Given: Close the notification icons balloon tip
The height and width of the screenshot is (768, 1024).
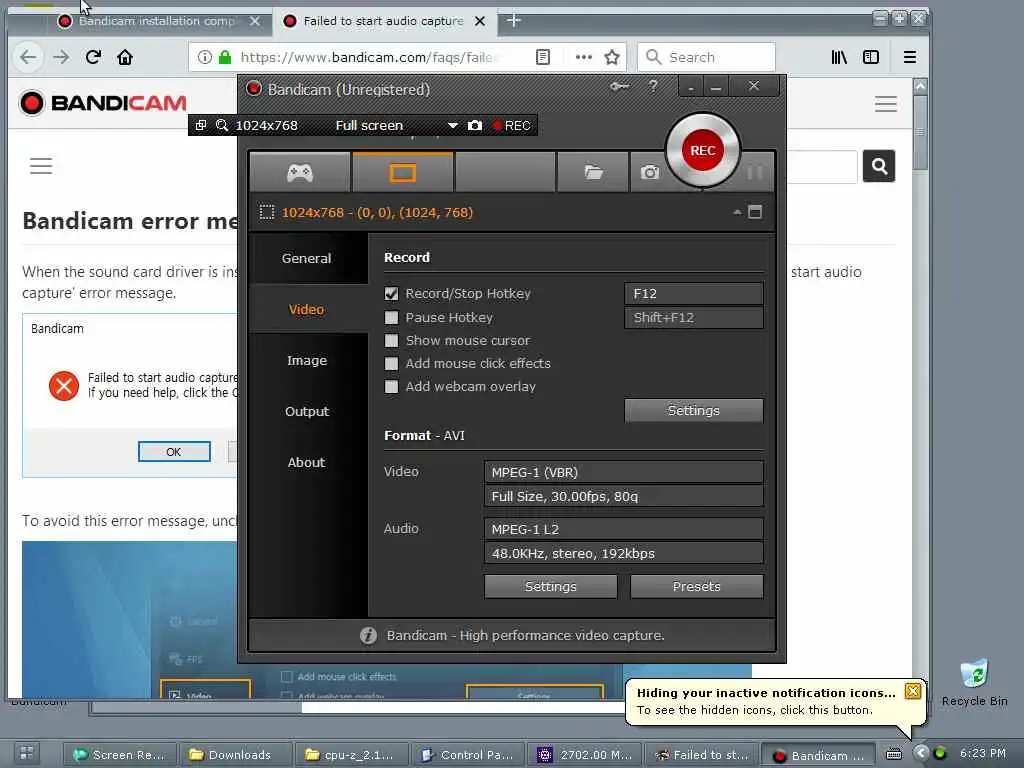Looking at the screenshot, I should pos(912,691).
